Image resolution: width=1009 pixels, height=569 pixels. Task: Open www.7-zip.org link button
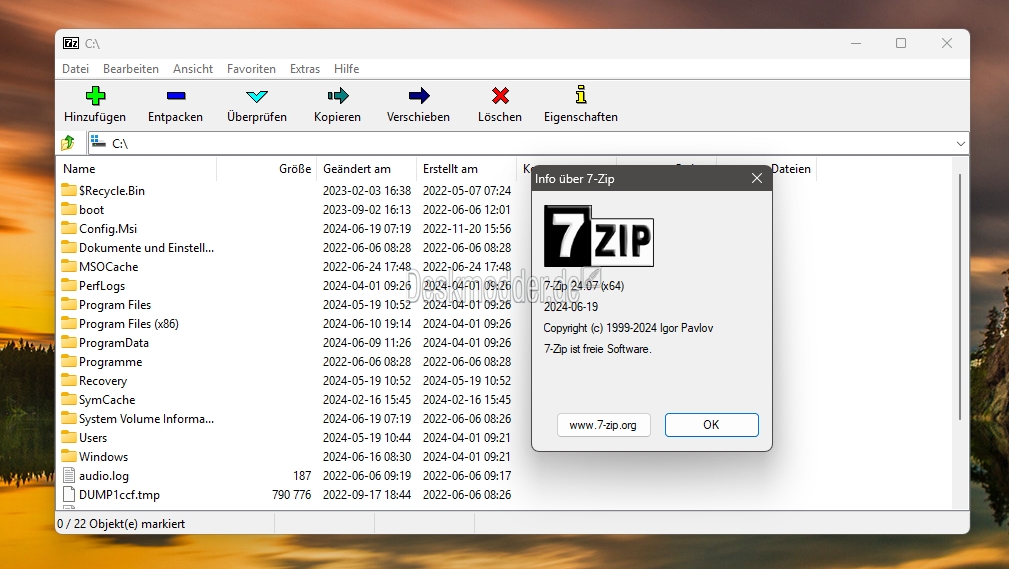pyautogui.click(x=603, y=425)
